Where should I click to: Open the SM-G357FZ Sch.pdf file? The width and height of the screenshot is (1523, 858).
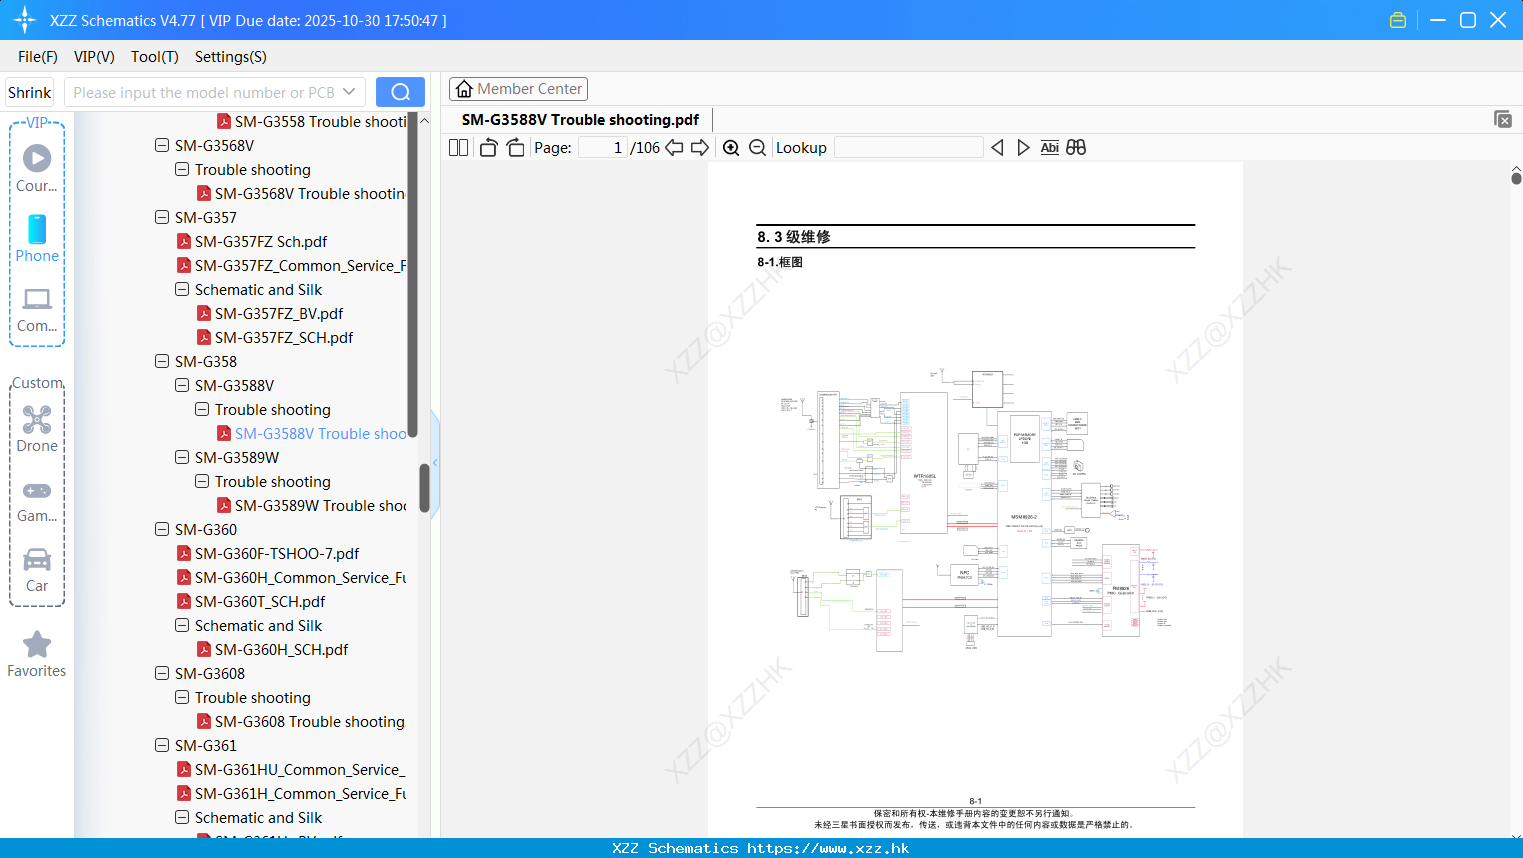tap(261, 241)
